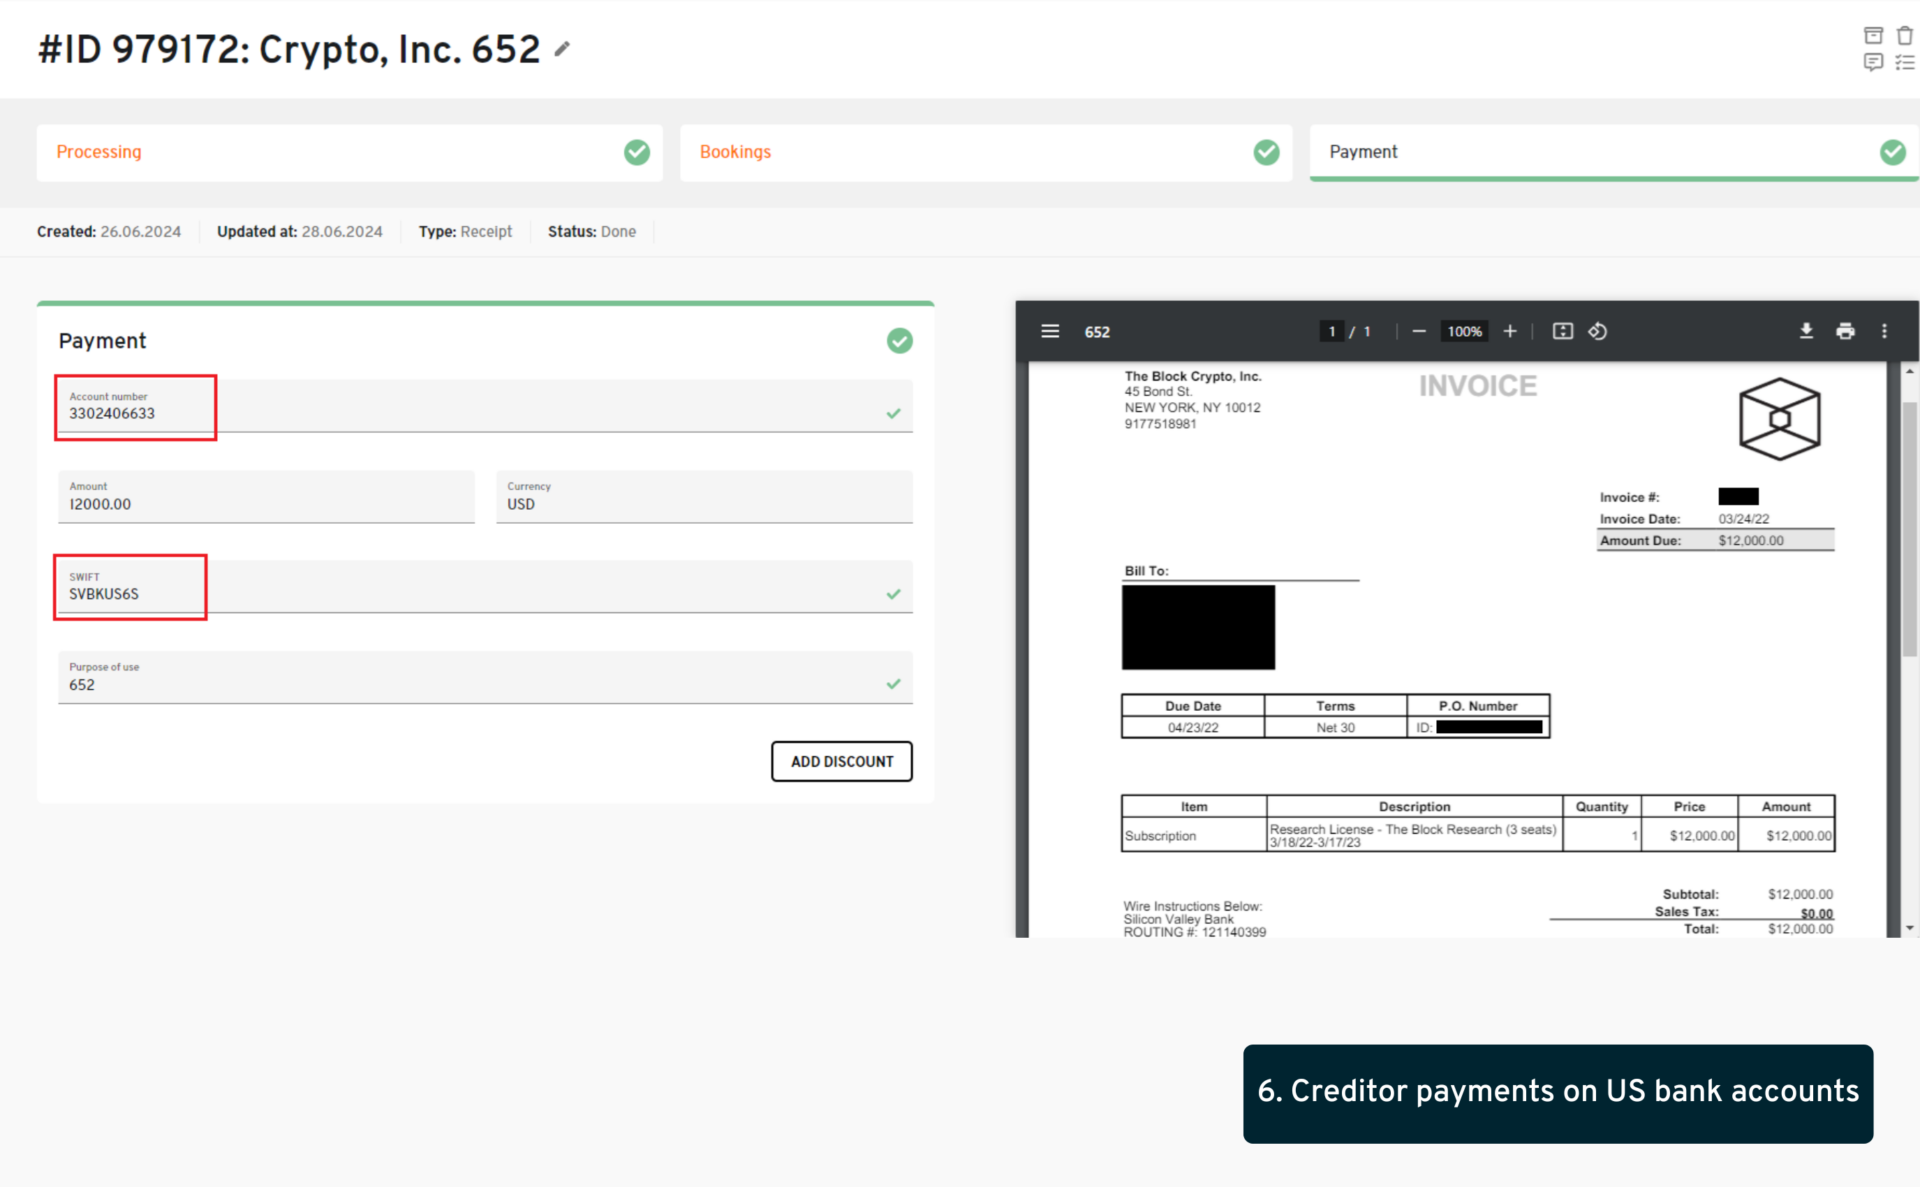Rotate the PDF counterclockwise
The height and width of the screenshot is (1187, 1920).
1597,331
